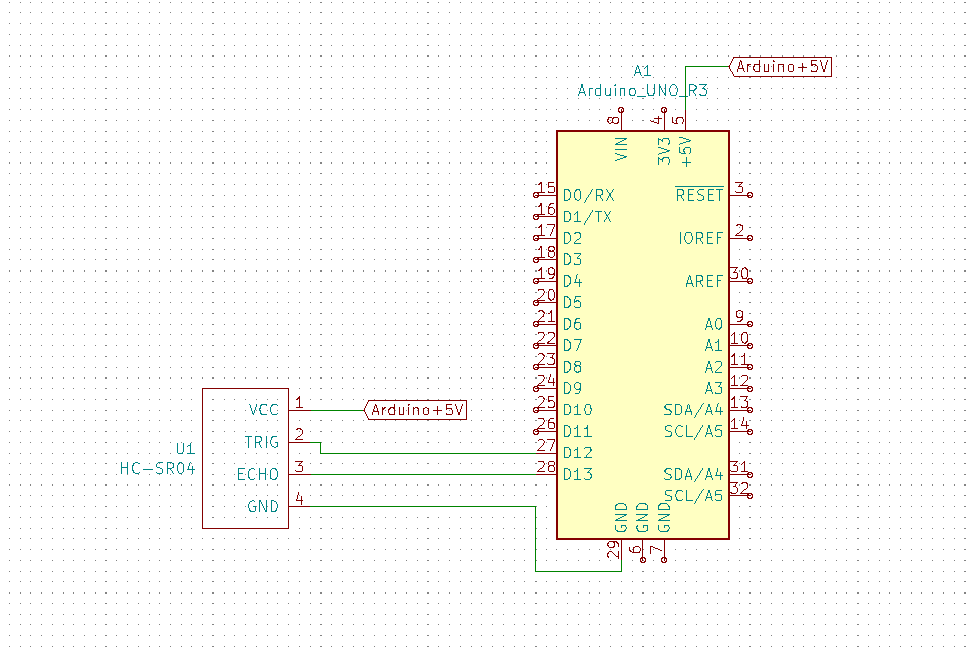Select the IOREF pin label
973x657 pixels.
coord(700,238)
